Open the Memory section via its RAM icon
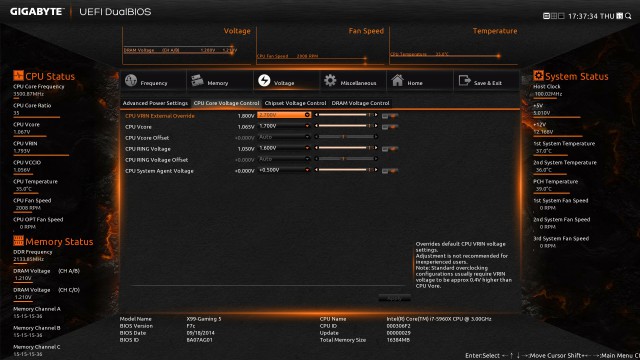This screenshot has height=360, width=640. [197, 80]
